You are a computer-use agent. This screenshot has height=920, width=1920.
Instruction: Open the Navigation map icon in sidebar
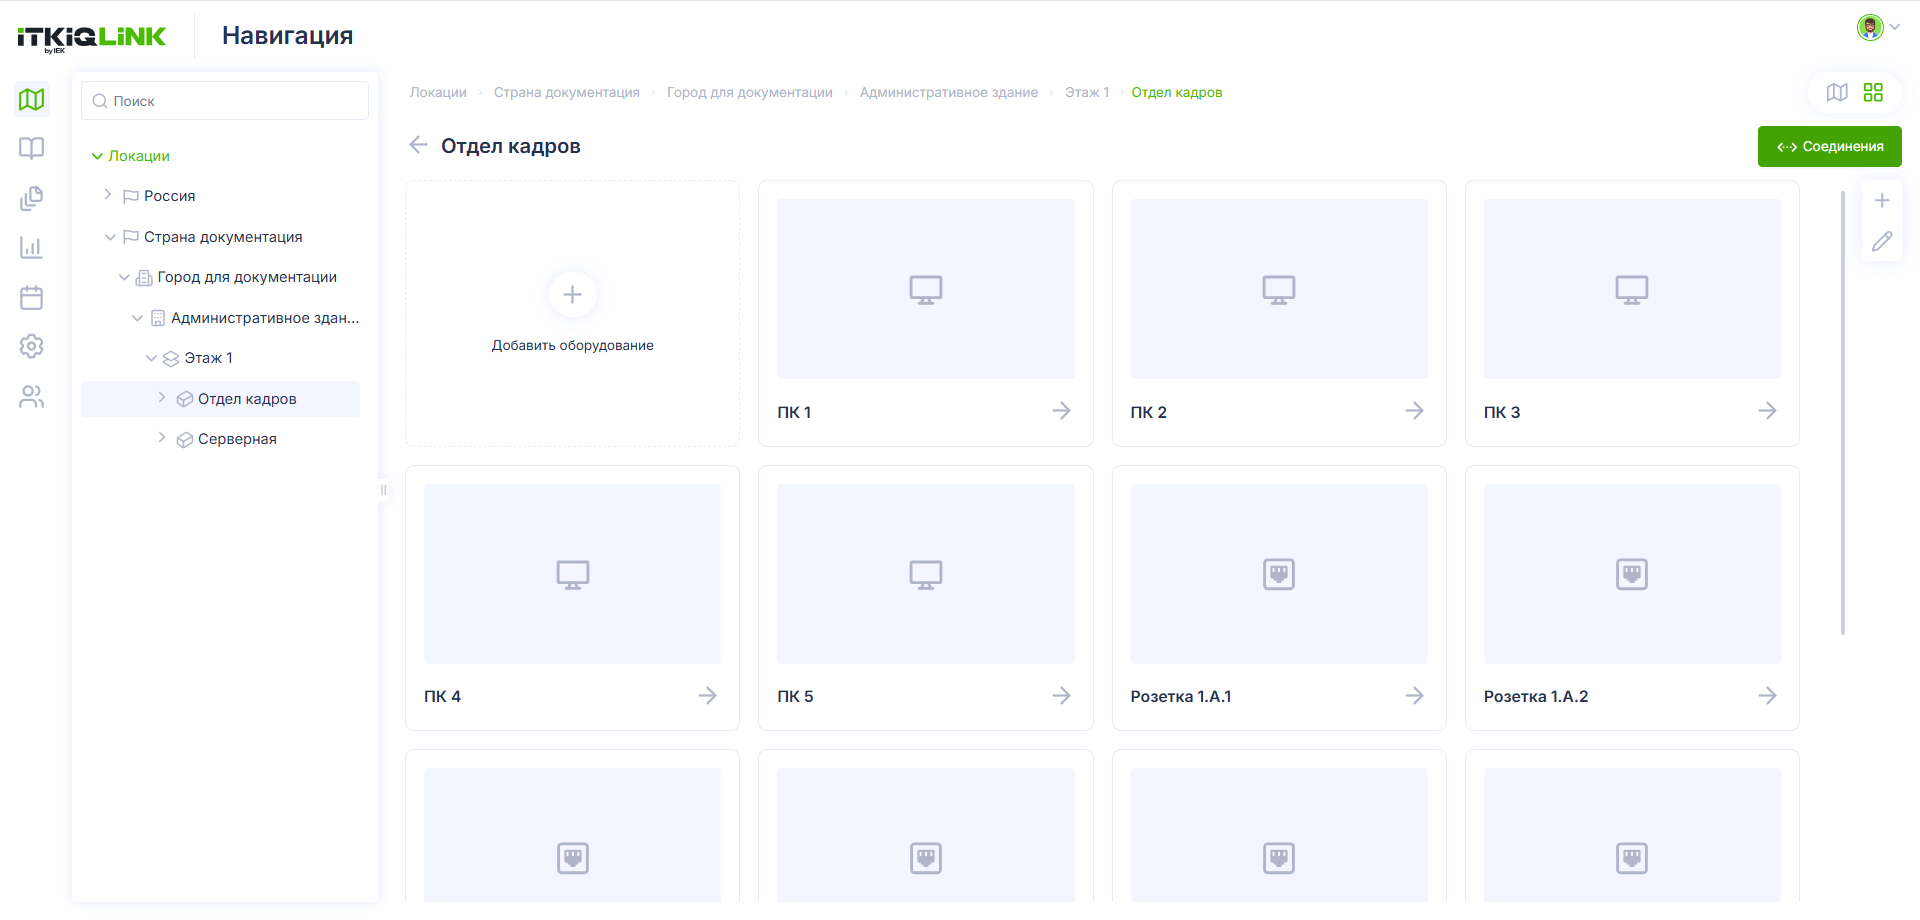click(32, 99)
